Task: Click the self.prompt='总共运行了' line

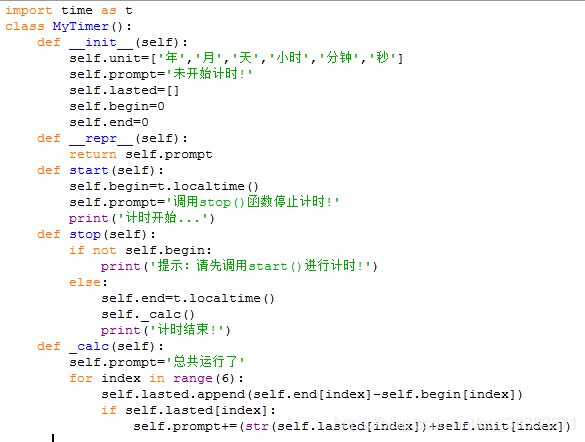Action: [157, 362]
